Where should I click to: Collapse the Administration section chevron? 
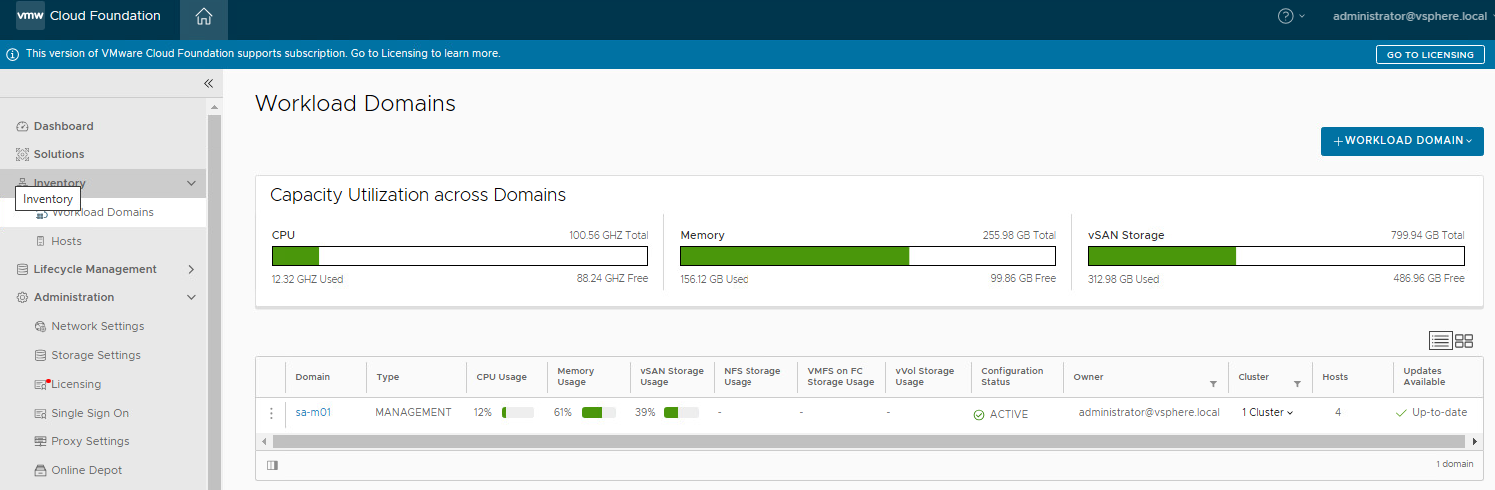coord(192,298)
